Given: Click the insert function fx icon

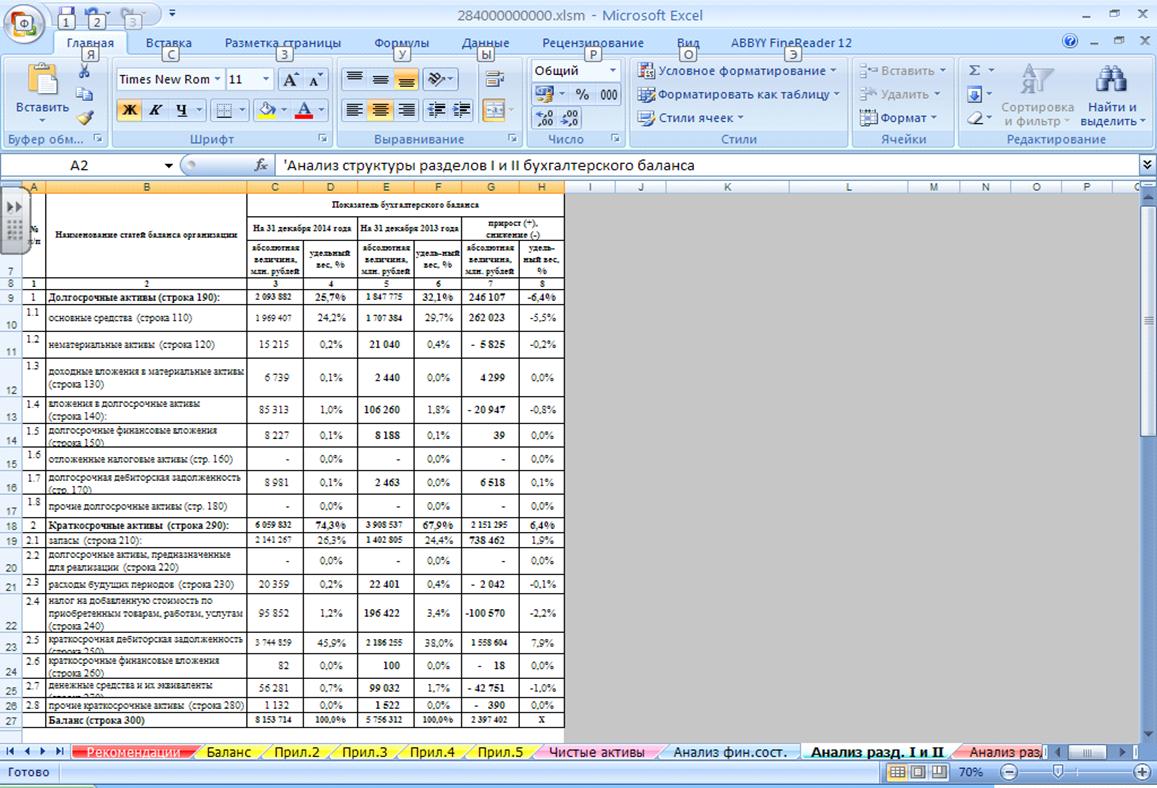Looking at the screenshot, I should [x=261, y=165].
